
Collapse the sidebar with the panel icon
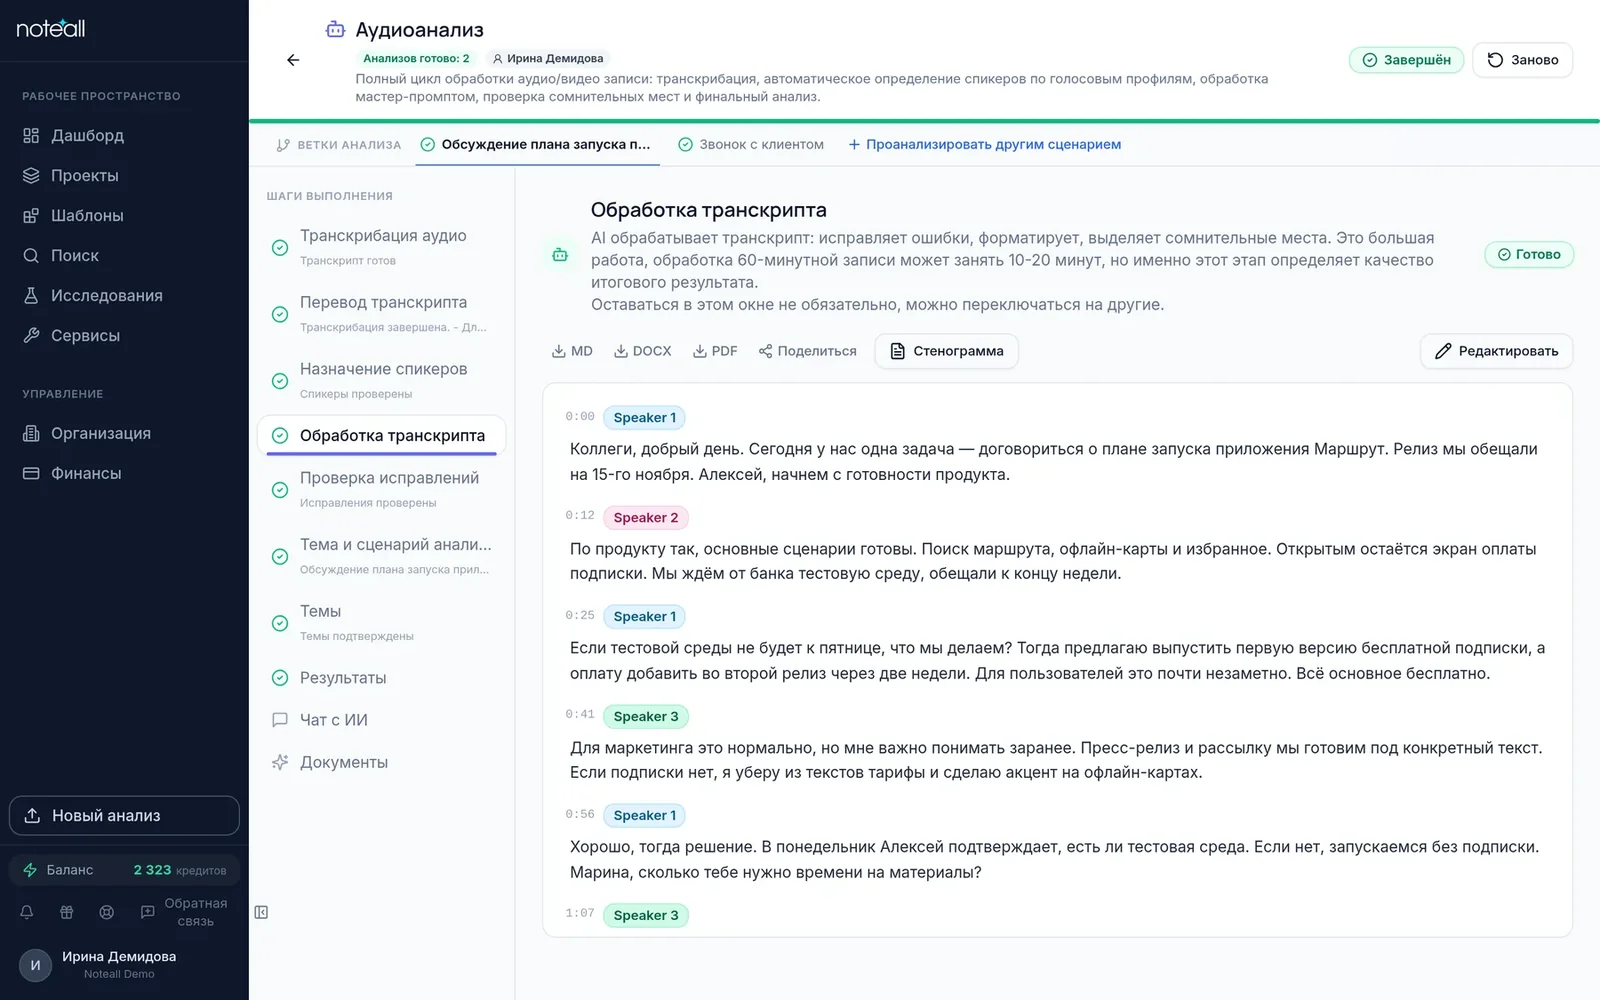[x=261, y=912]
